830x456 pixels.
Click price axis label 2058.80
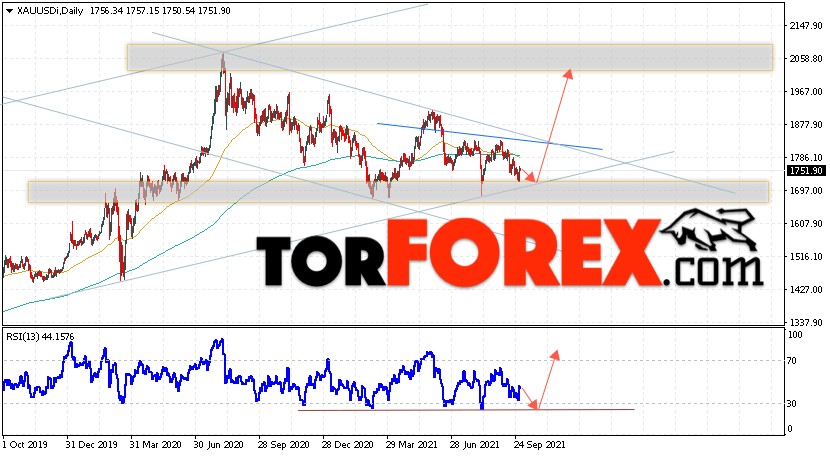(806, 59)
